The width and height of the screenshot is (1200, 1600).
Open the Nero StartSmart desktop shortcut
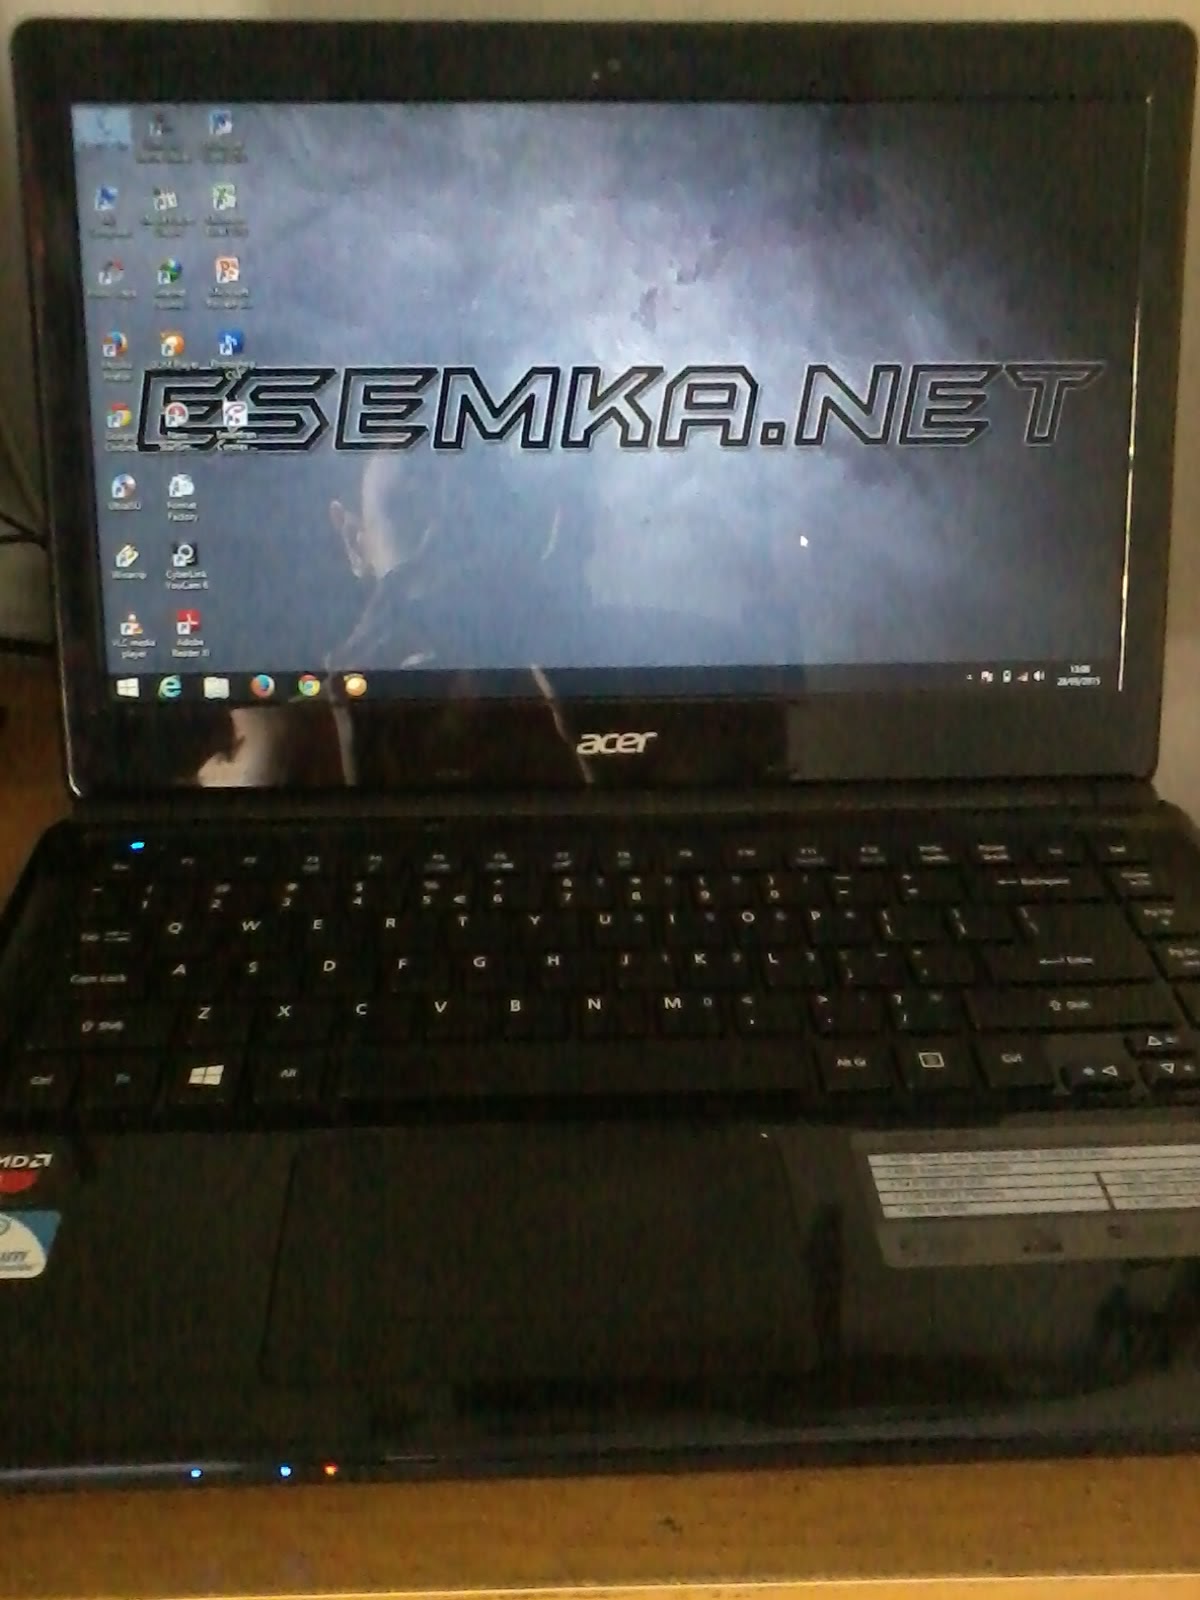tap(176, 425)
